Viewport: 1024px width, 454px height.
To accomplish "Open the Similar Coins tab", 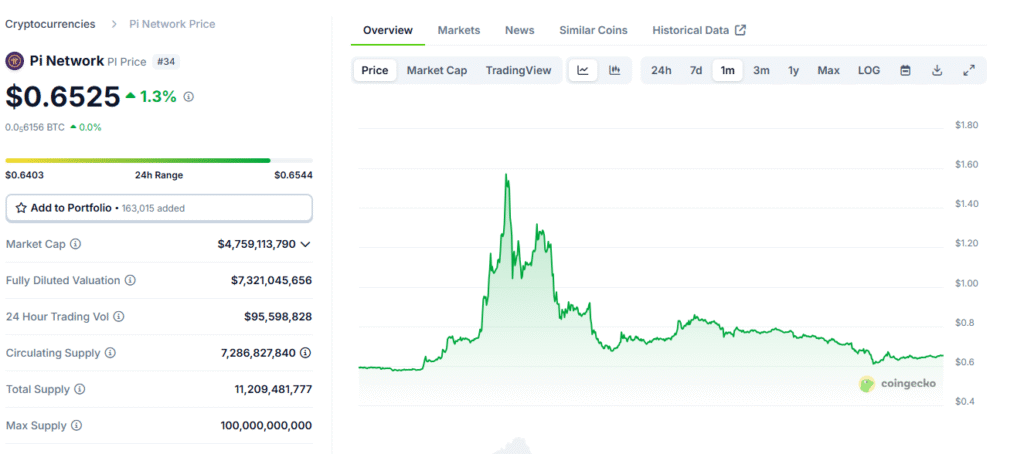I will click(593, 30).
